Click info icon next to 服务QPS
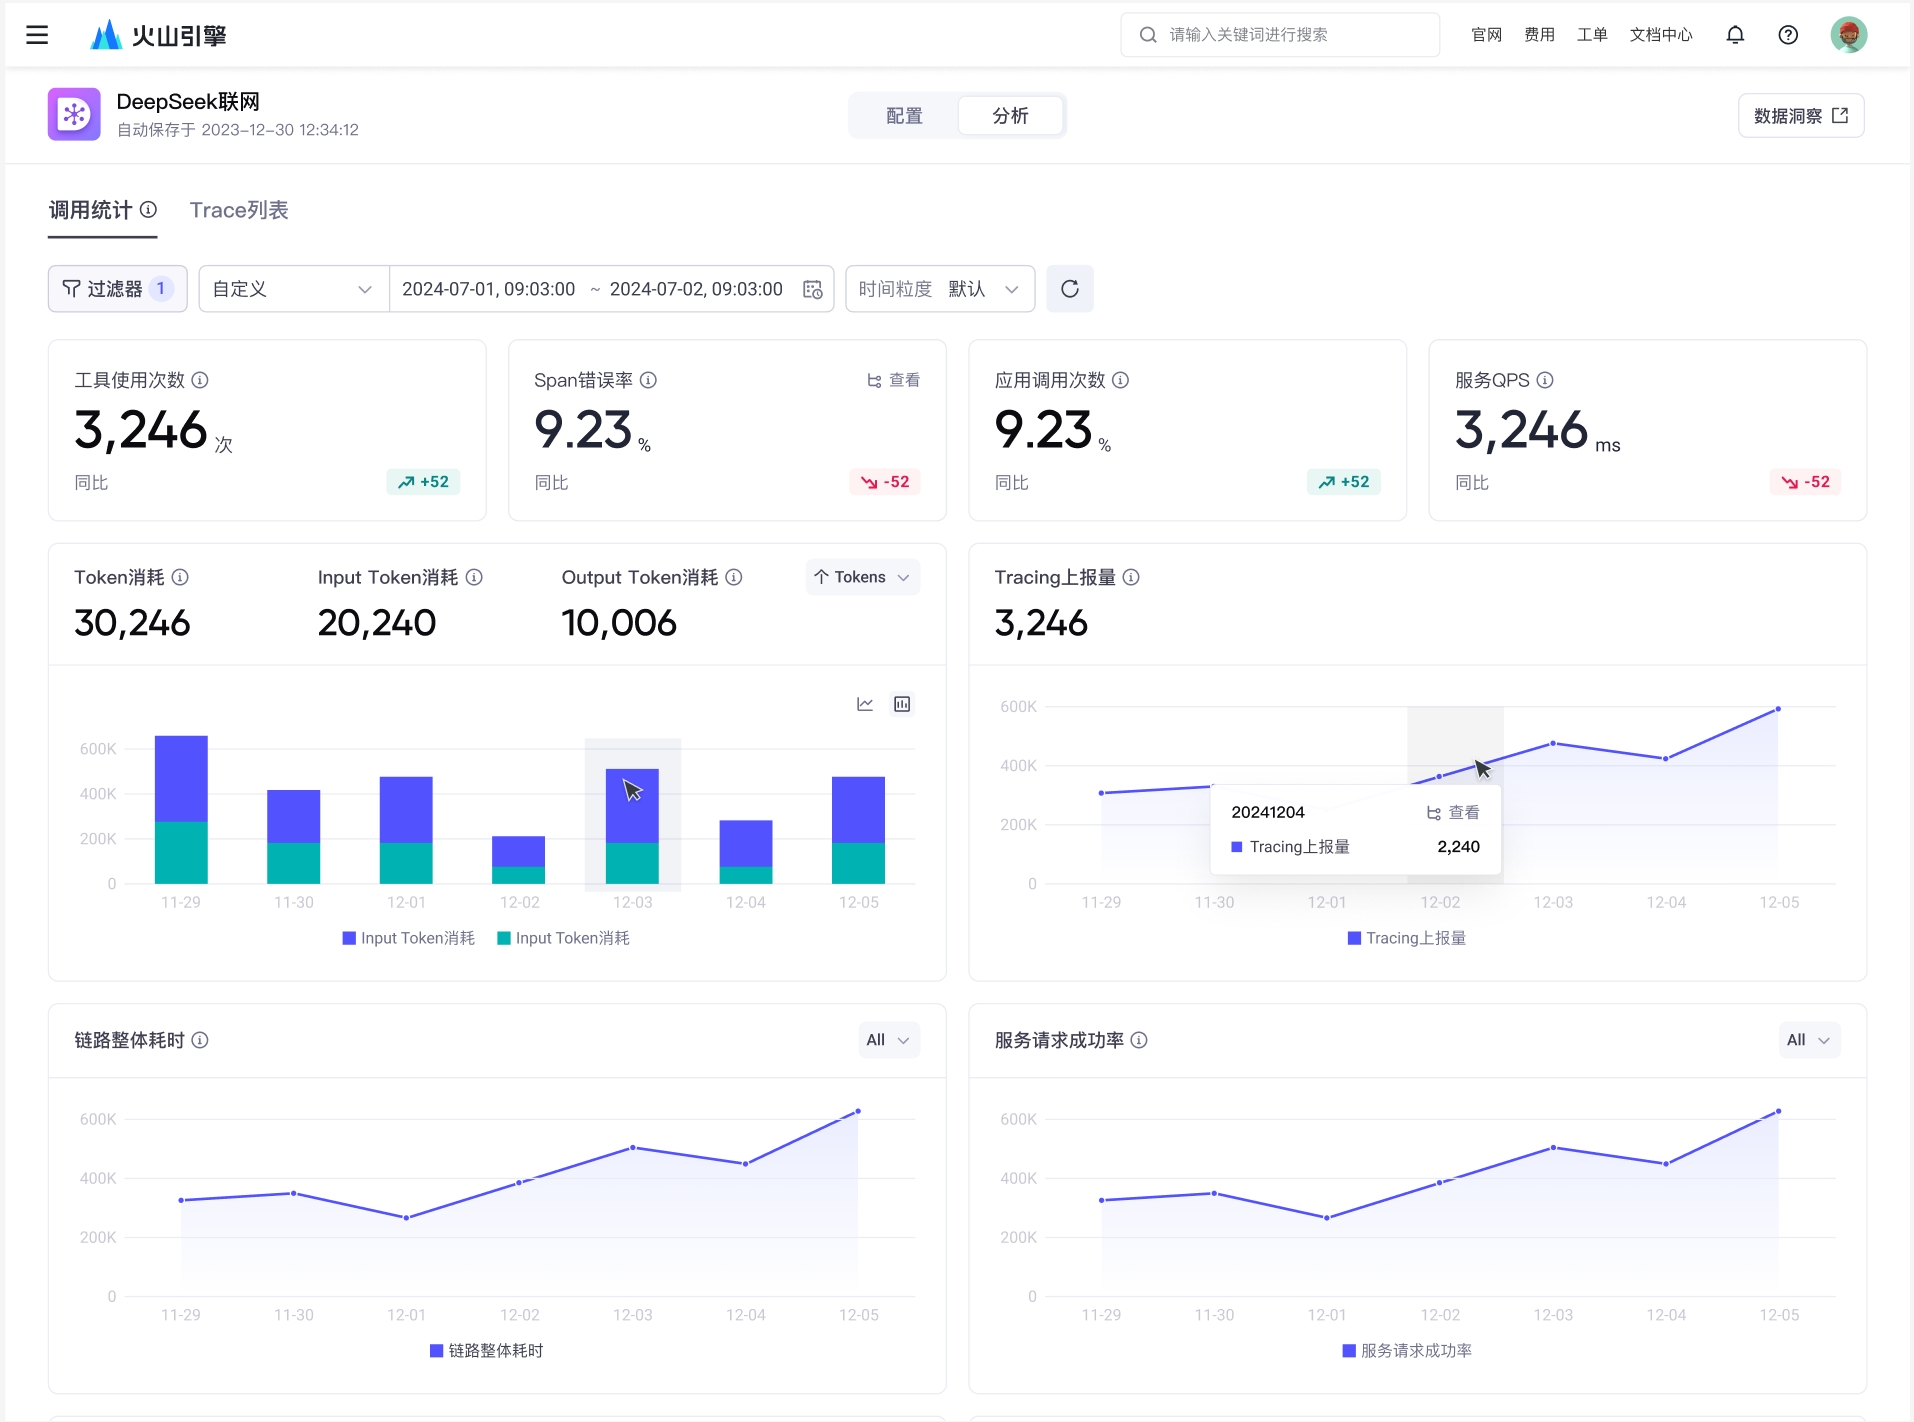Screen dimensions: 1914x1422 click(1545, 380)
